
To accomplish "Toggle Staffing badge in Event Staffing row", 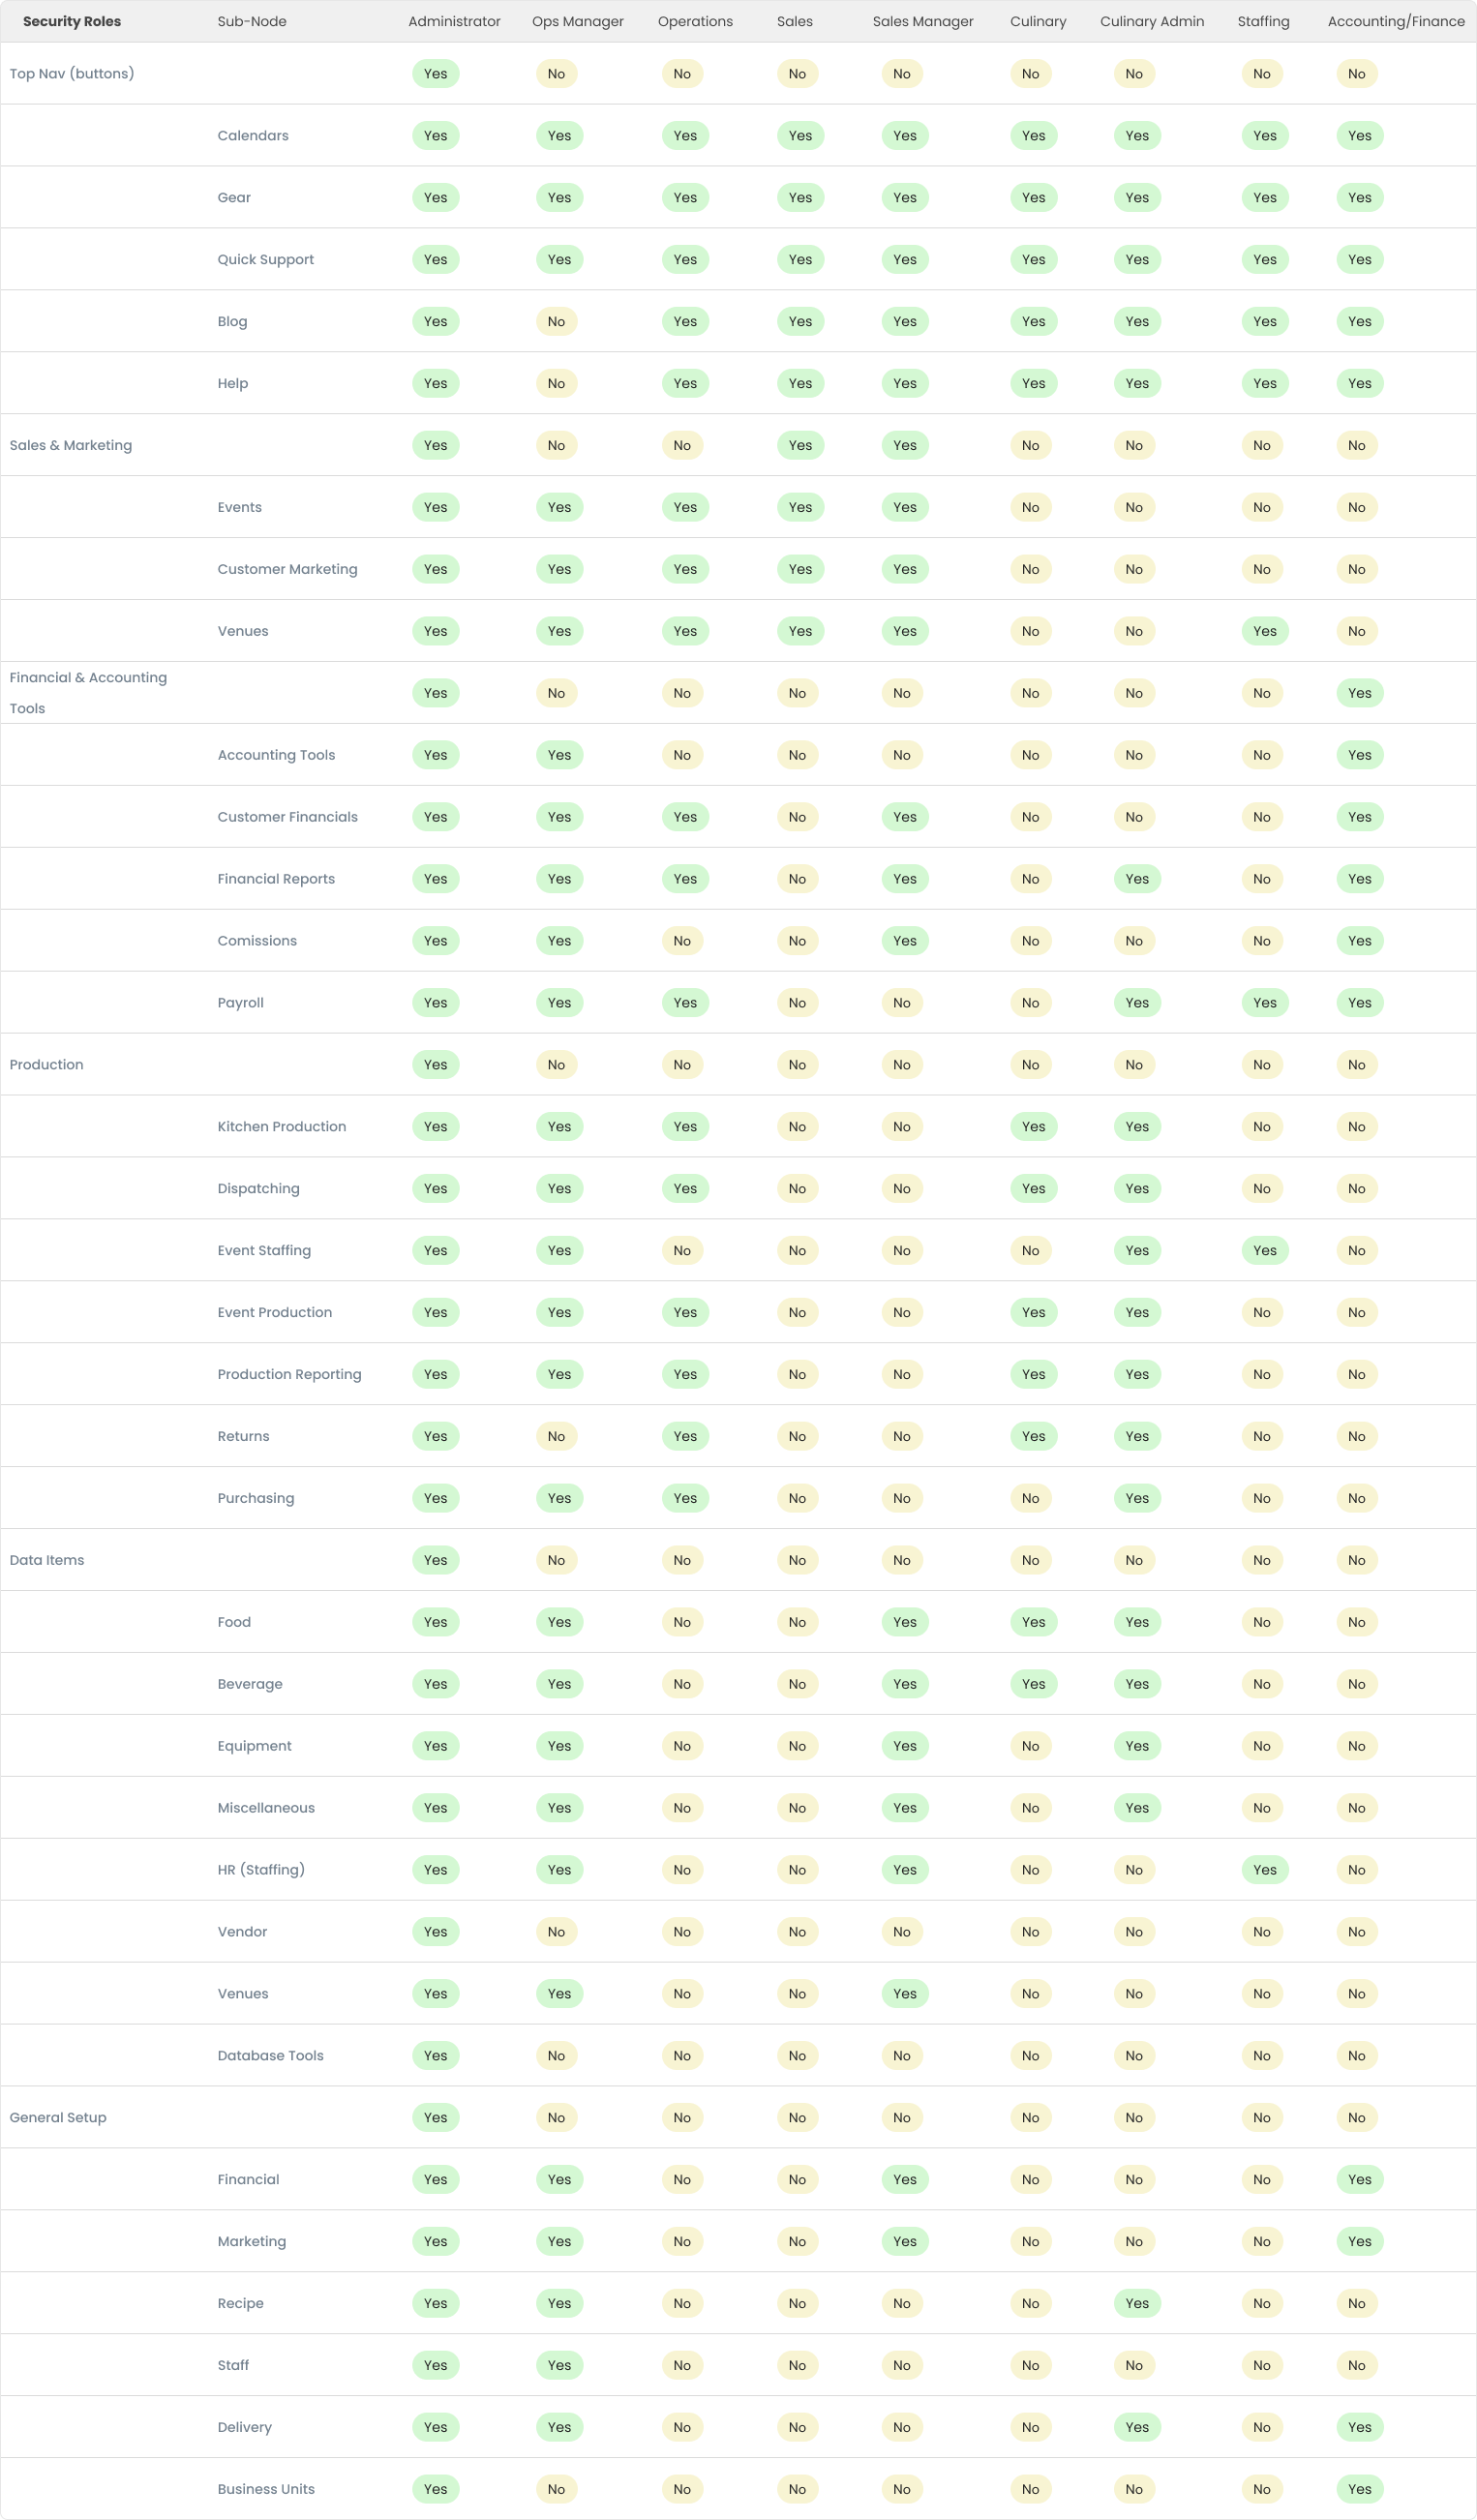I will (x=1264, y=1250).
